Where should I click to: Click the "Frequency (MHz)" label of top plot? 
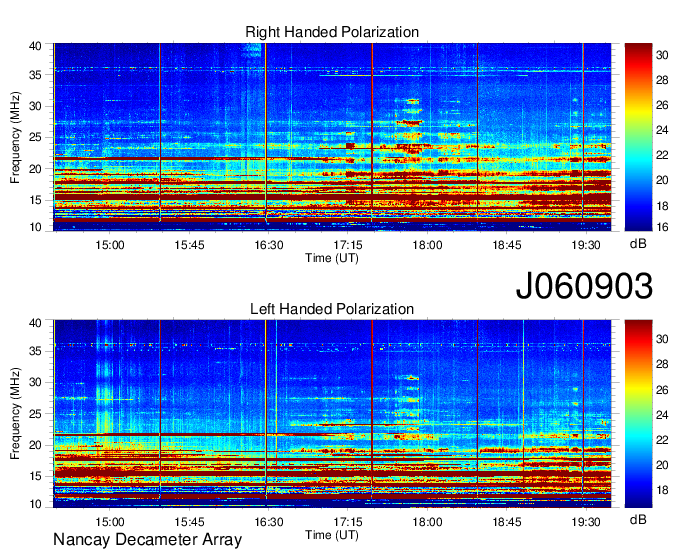pyautogui.click(x=15, y=137)
